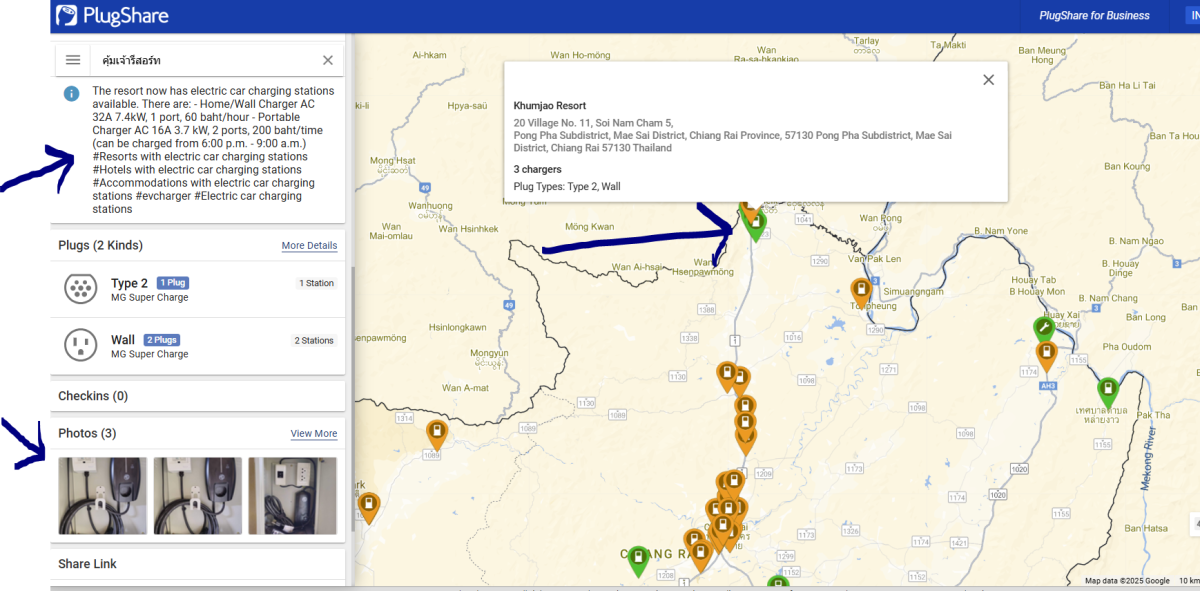Screen dimensions: 1200x591
Task: Click the '1 Plug' badge next to Type 2
Action: click(173, 283)
